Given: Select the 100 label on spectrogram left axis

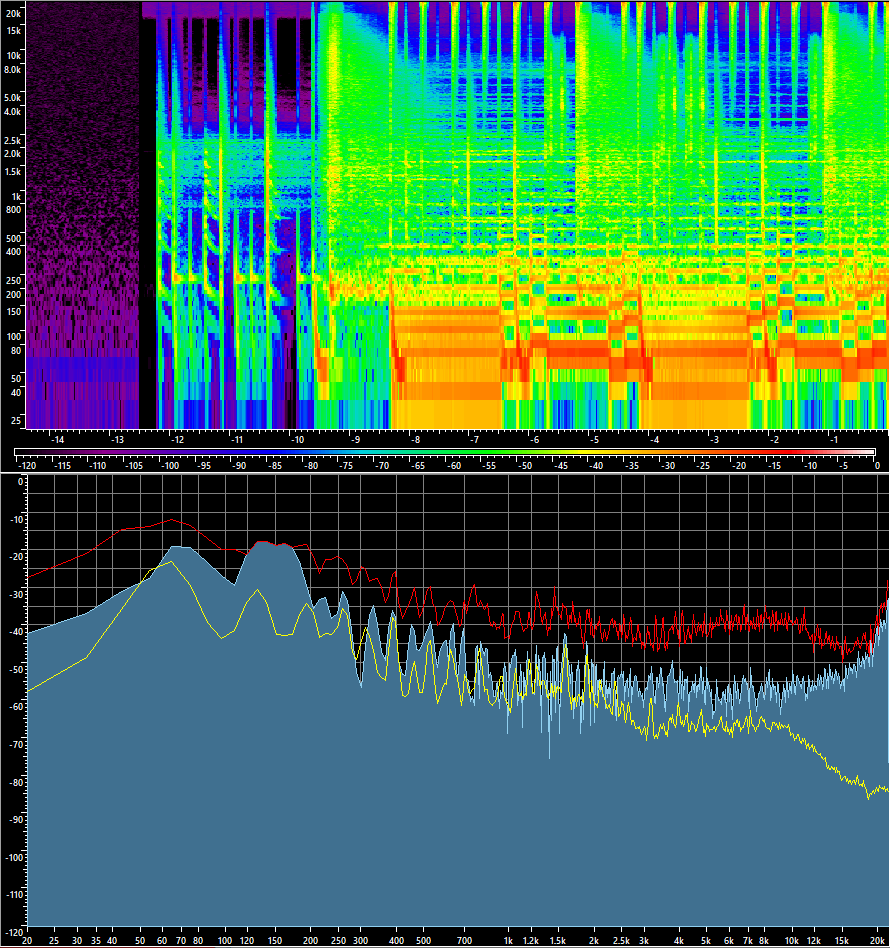Looking at the screenshot, I should click(13, 336).
